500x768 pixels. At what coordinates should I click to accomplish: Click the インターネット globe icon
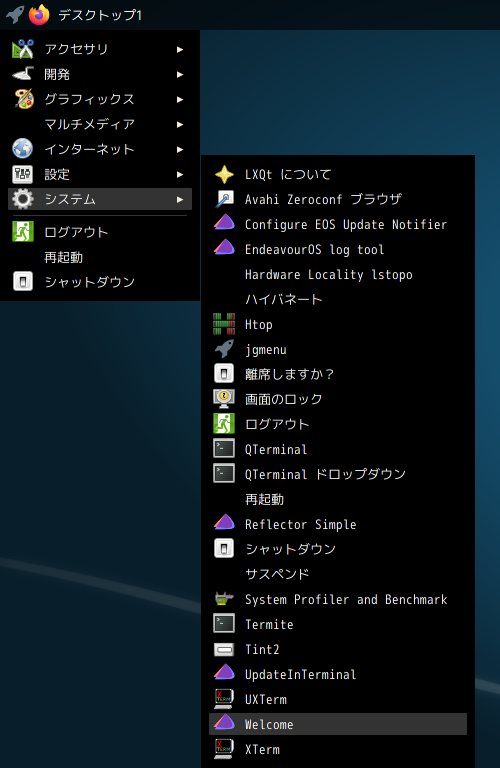click(23, 149)
